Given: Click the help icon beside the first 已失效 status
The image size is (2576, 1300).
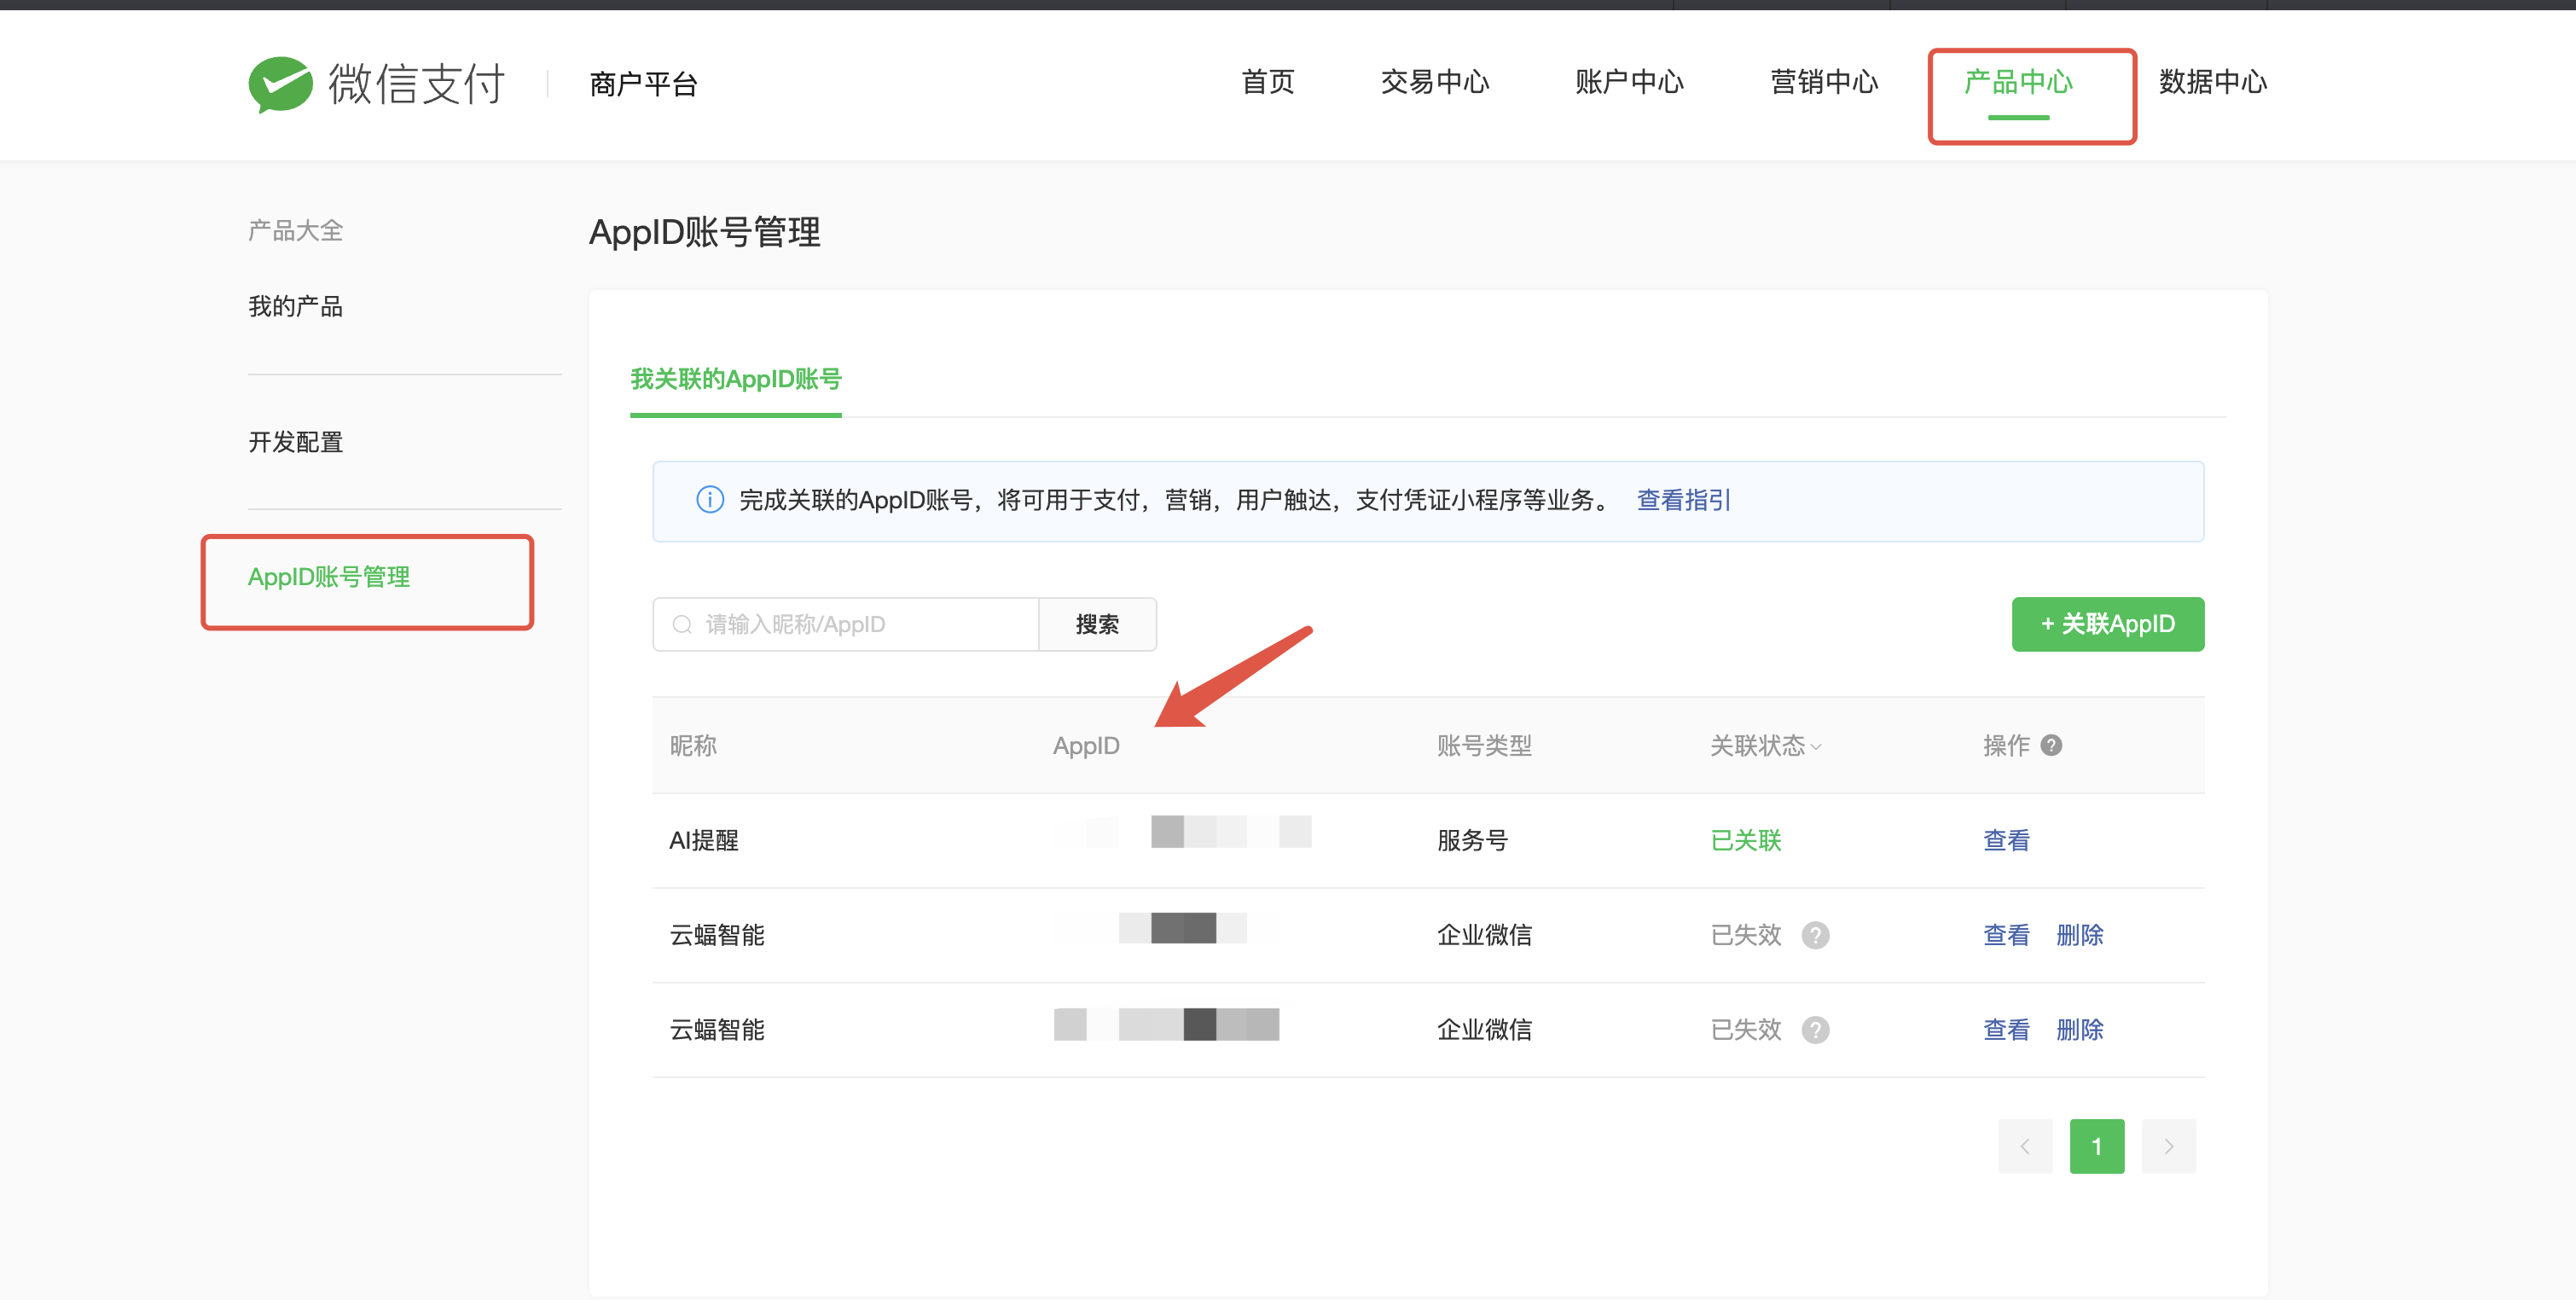Looking at the screenshot, I should pos(1815,935).
